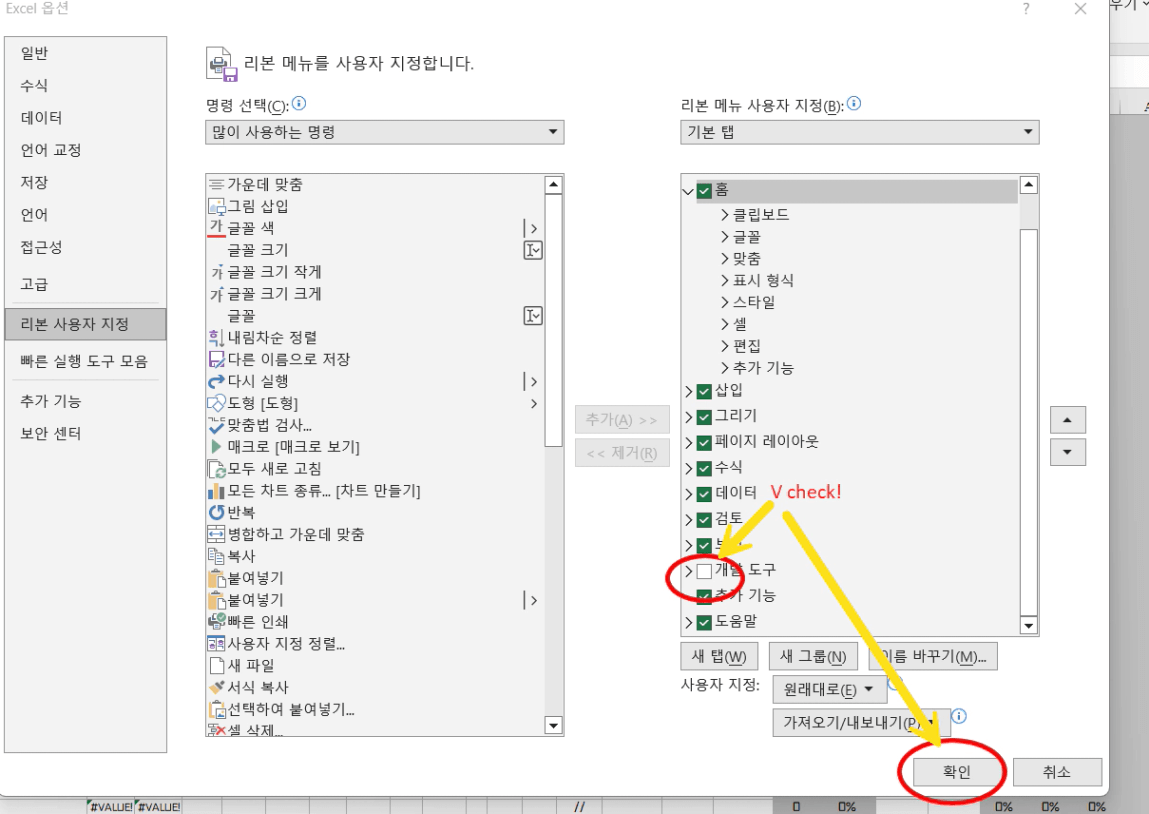Select the 반복 command icon
This screenshot has height=814, width=1149.
click(x=216, y=513)
